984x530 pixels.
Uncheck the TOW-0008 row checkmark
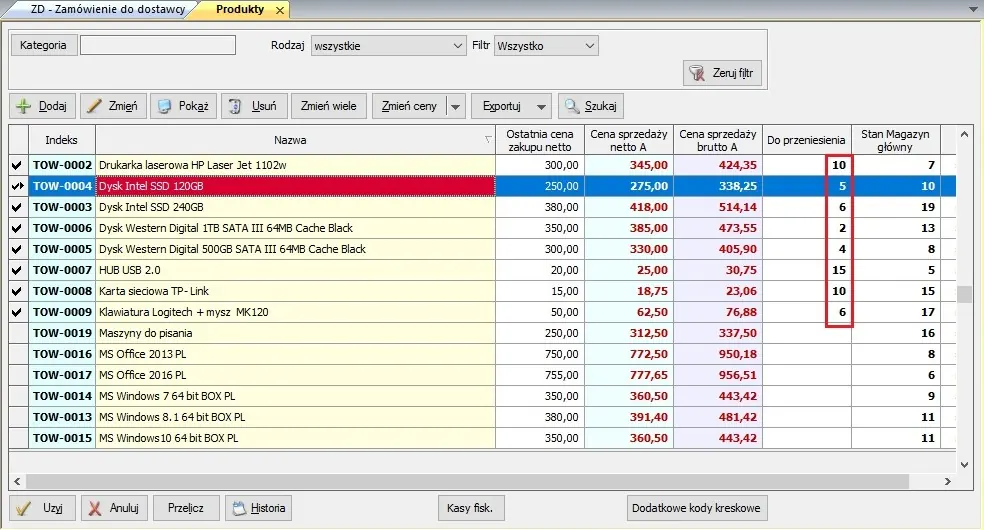click(17, 291)
